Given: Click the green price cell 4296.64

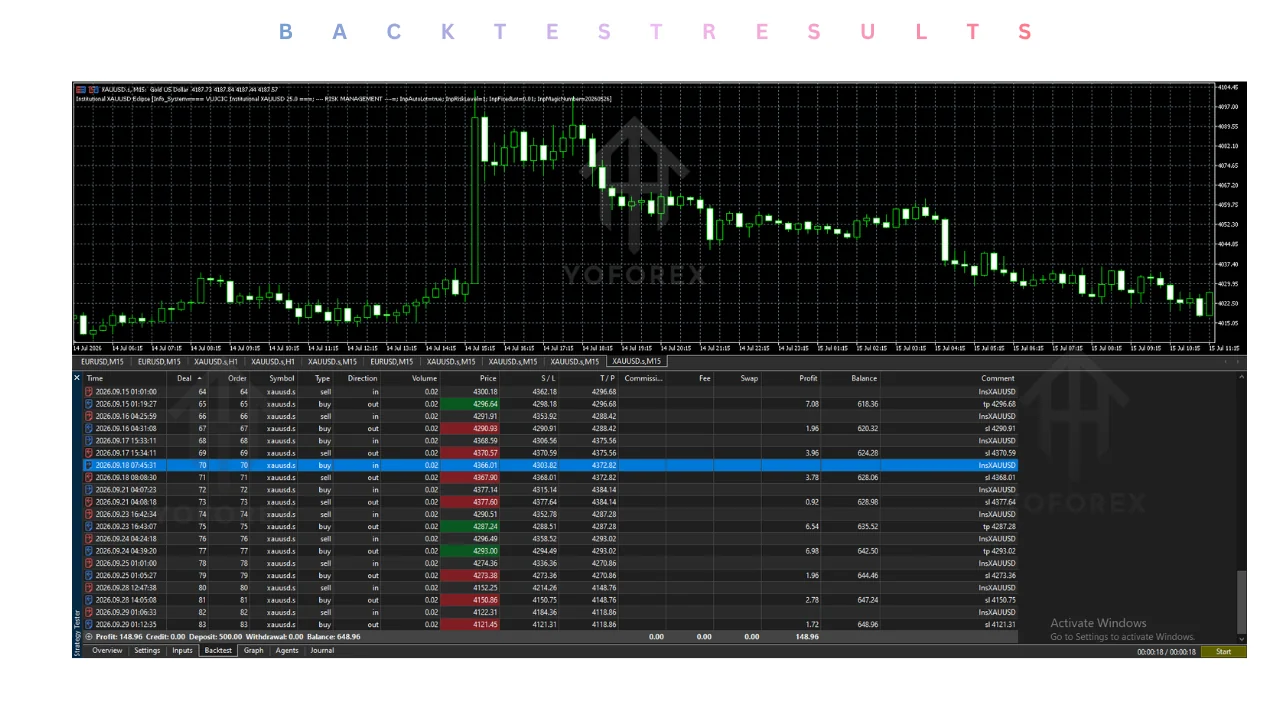Looking at the screenshot, I should tap(470, 404).
